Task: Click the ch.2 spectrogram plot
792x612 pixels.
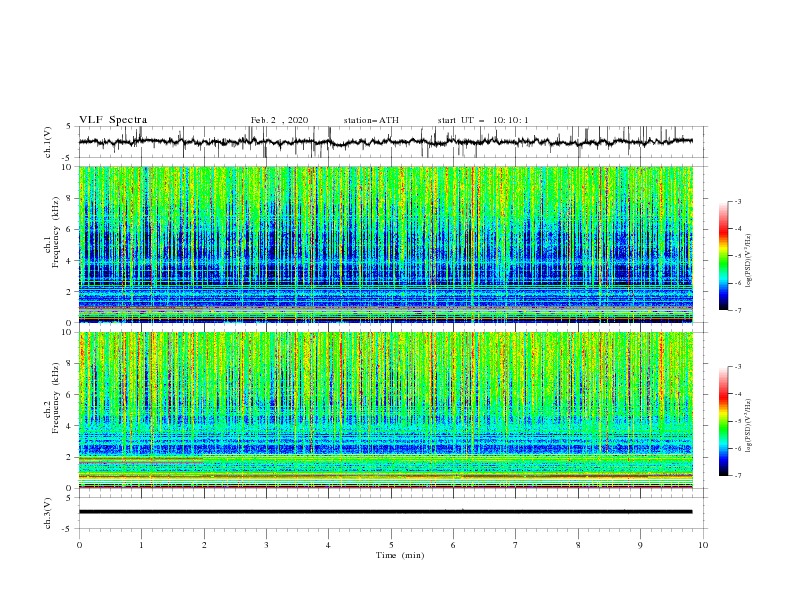Action: click(386, 410)
